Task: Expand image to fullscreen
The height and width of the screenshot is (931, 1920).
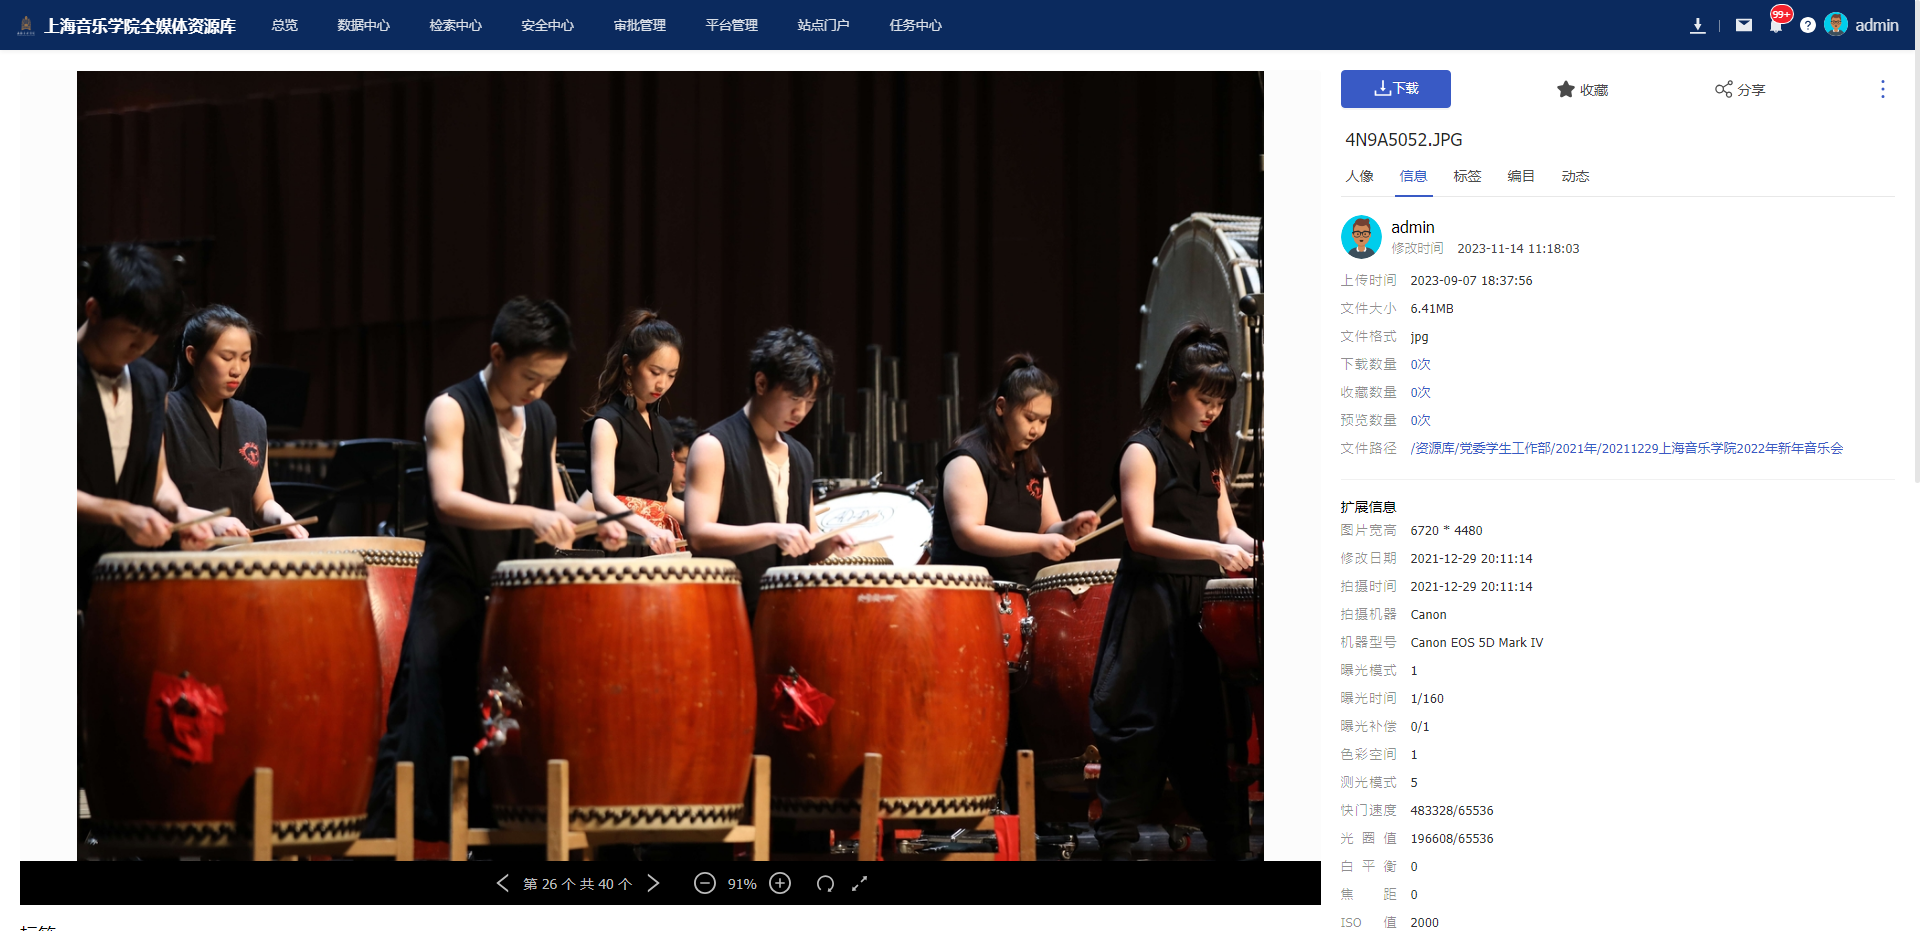Action: (x=859, y=883)
